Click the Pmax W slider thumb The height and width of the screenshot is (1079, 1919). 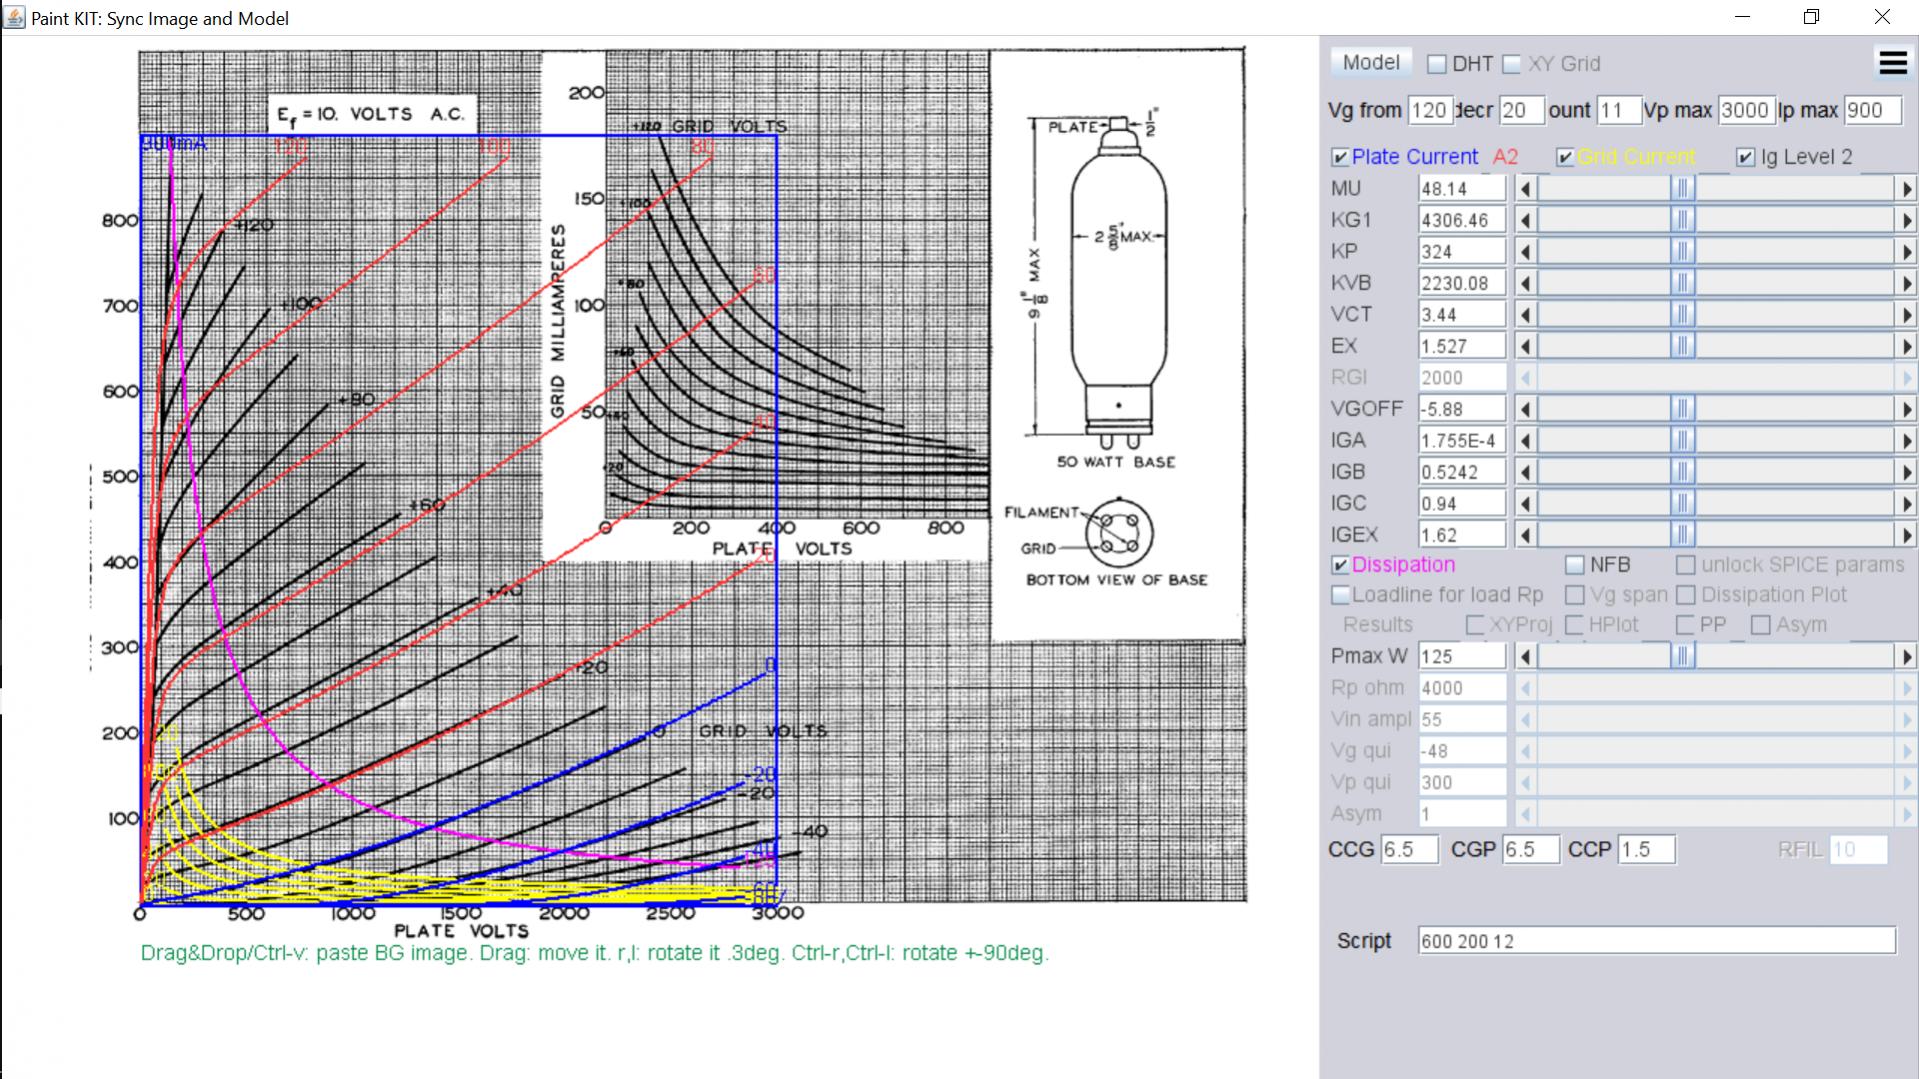(x=1682, y=657)
